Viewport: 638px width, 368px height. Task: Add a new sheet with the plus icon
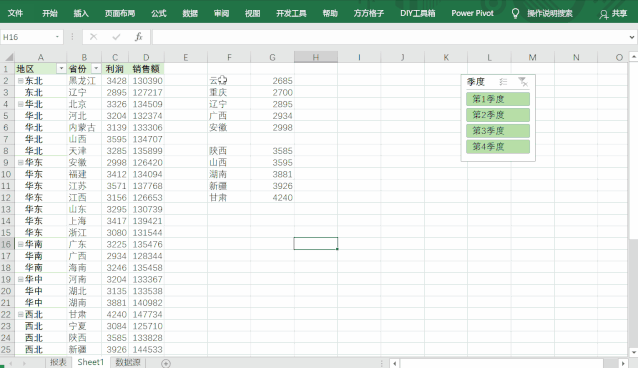click(166, 363)
